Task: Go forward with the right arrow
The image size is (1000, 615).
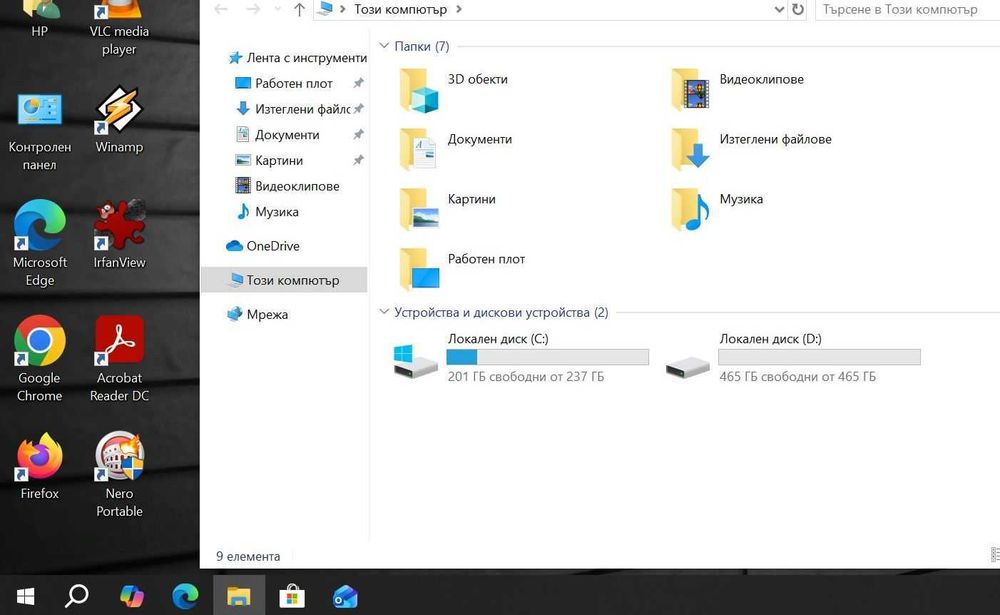Action: coord(253,10)
